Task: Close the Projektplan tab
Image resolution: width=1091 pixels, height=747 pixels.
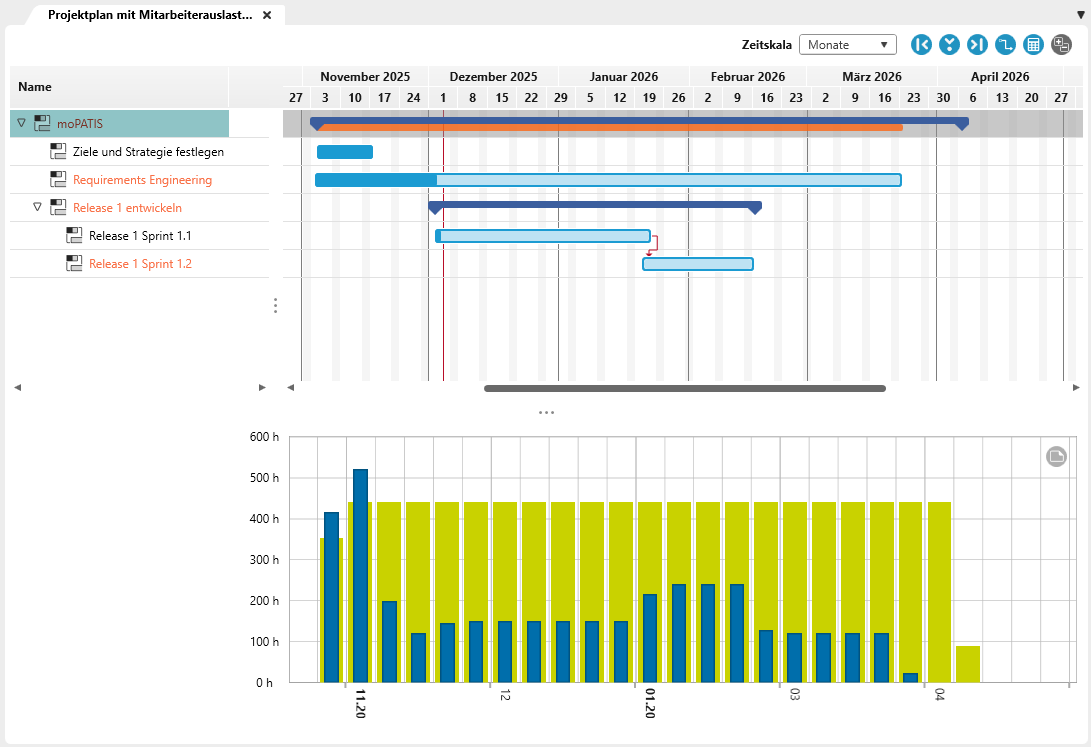Action: tap(267, 16)
